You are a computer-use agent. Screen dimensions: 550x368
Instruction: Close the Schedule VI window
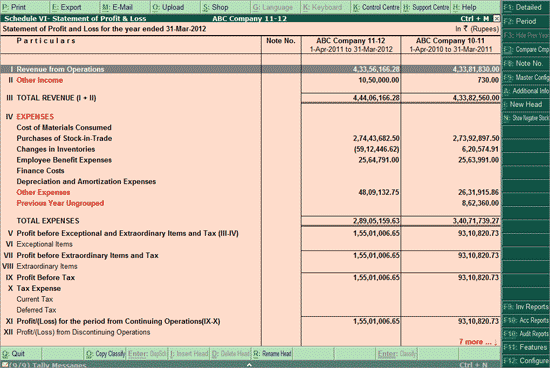[x=496, y=19]
